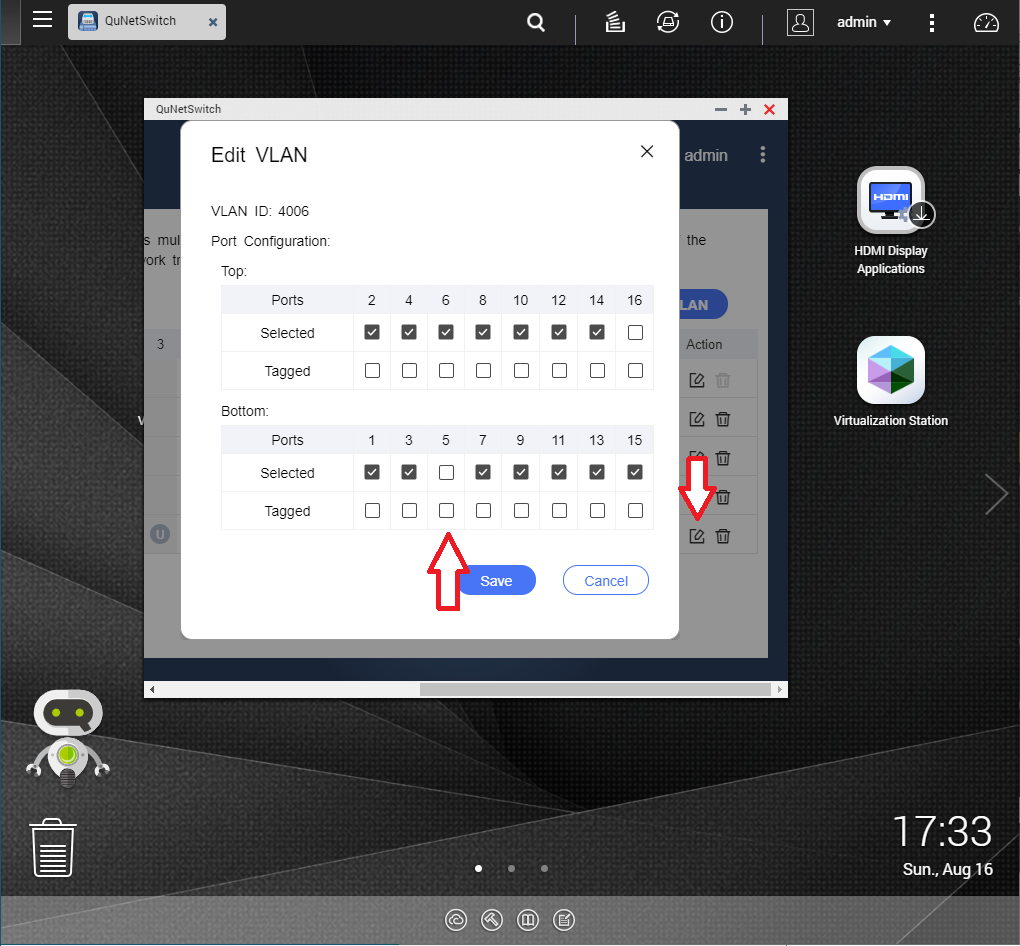Delete VLAN in second Action row

pyautogui.click(x=723, y=419)
